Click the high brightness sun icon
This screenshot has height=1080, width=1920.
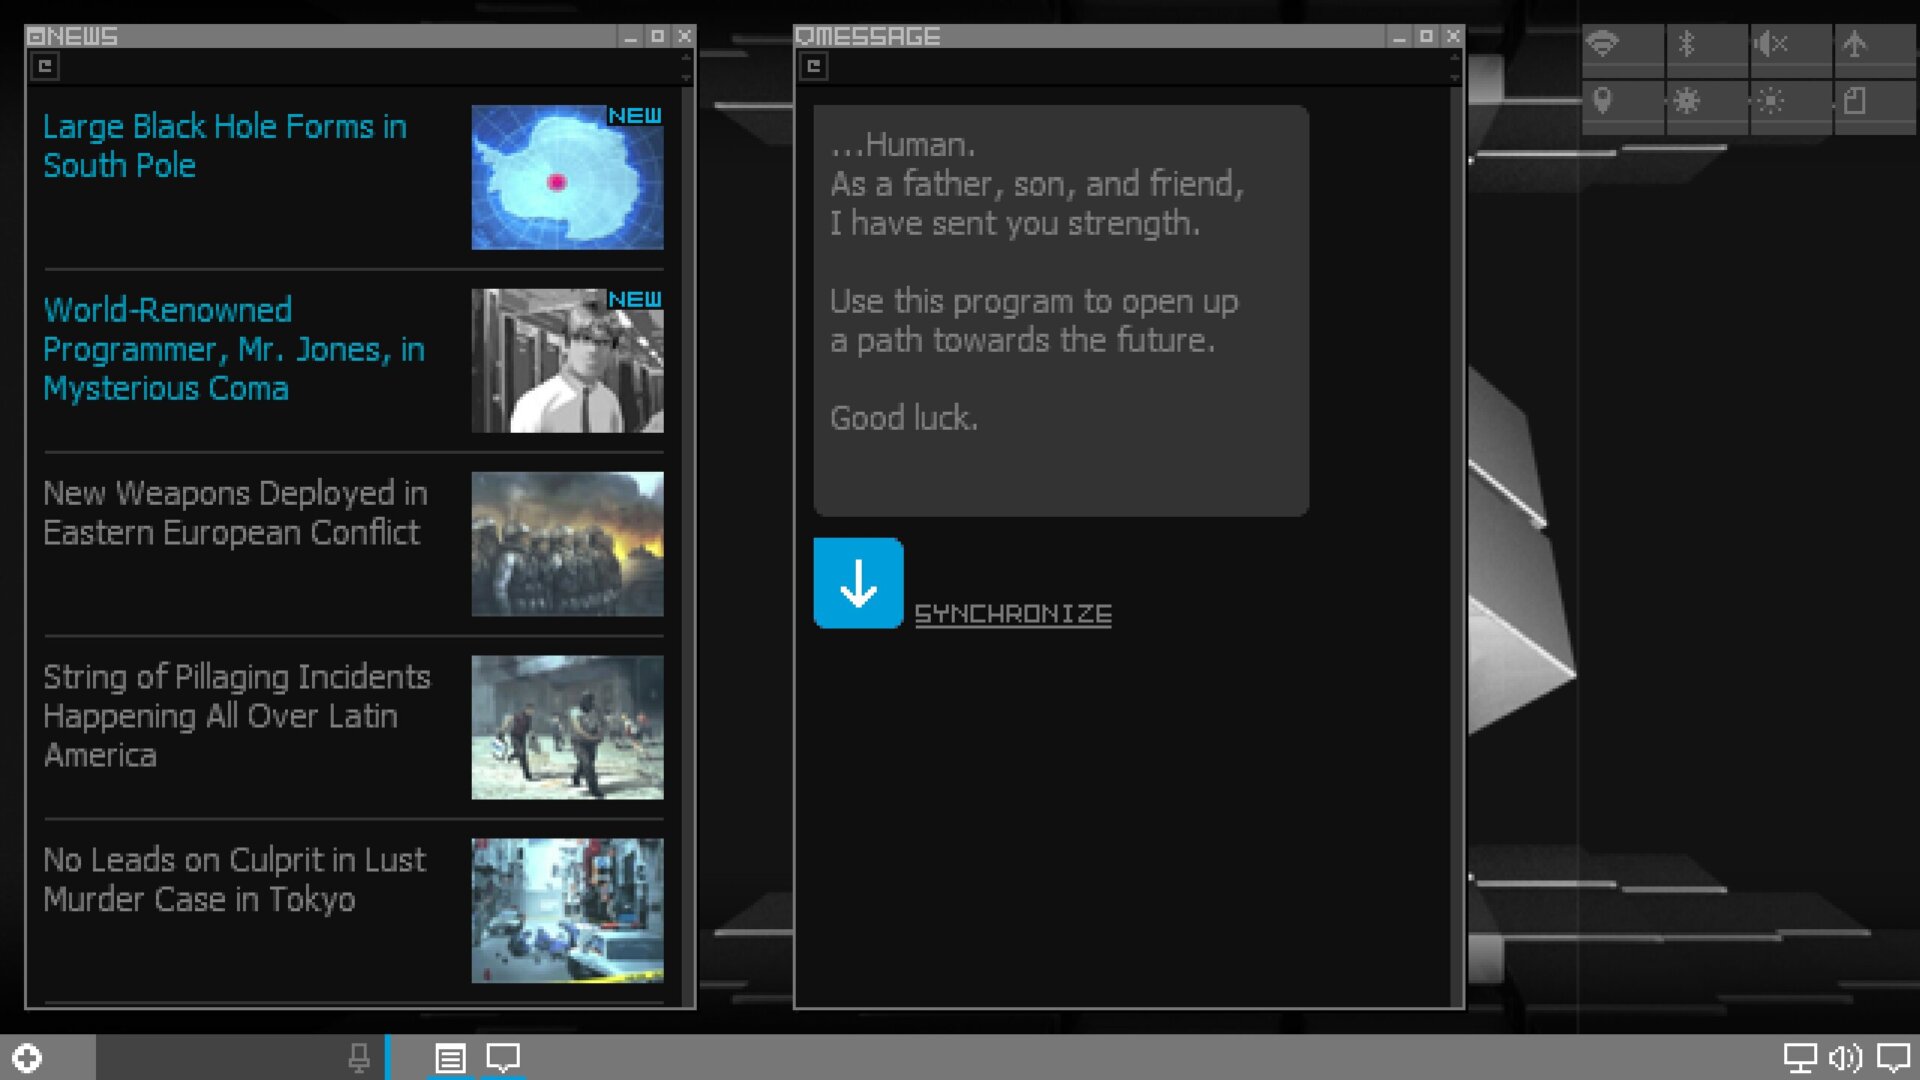click(x=1686, y=101)
